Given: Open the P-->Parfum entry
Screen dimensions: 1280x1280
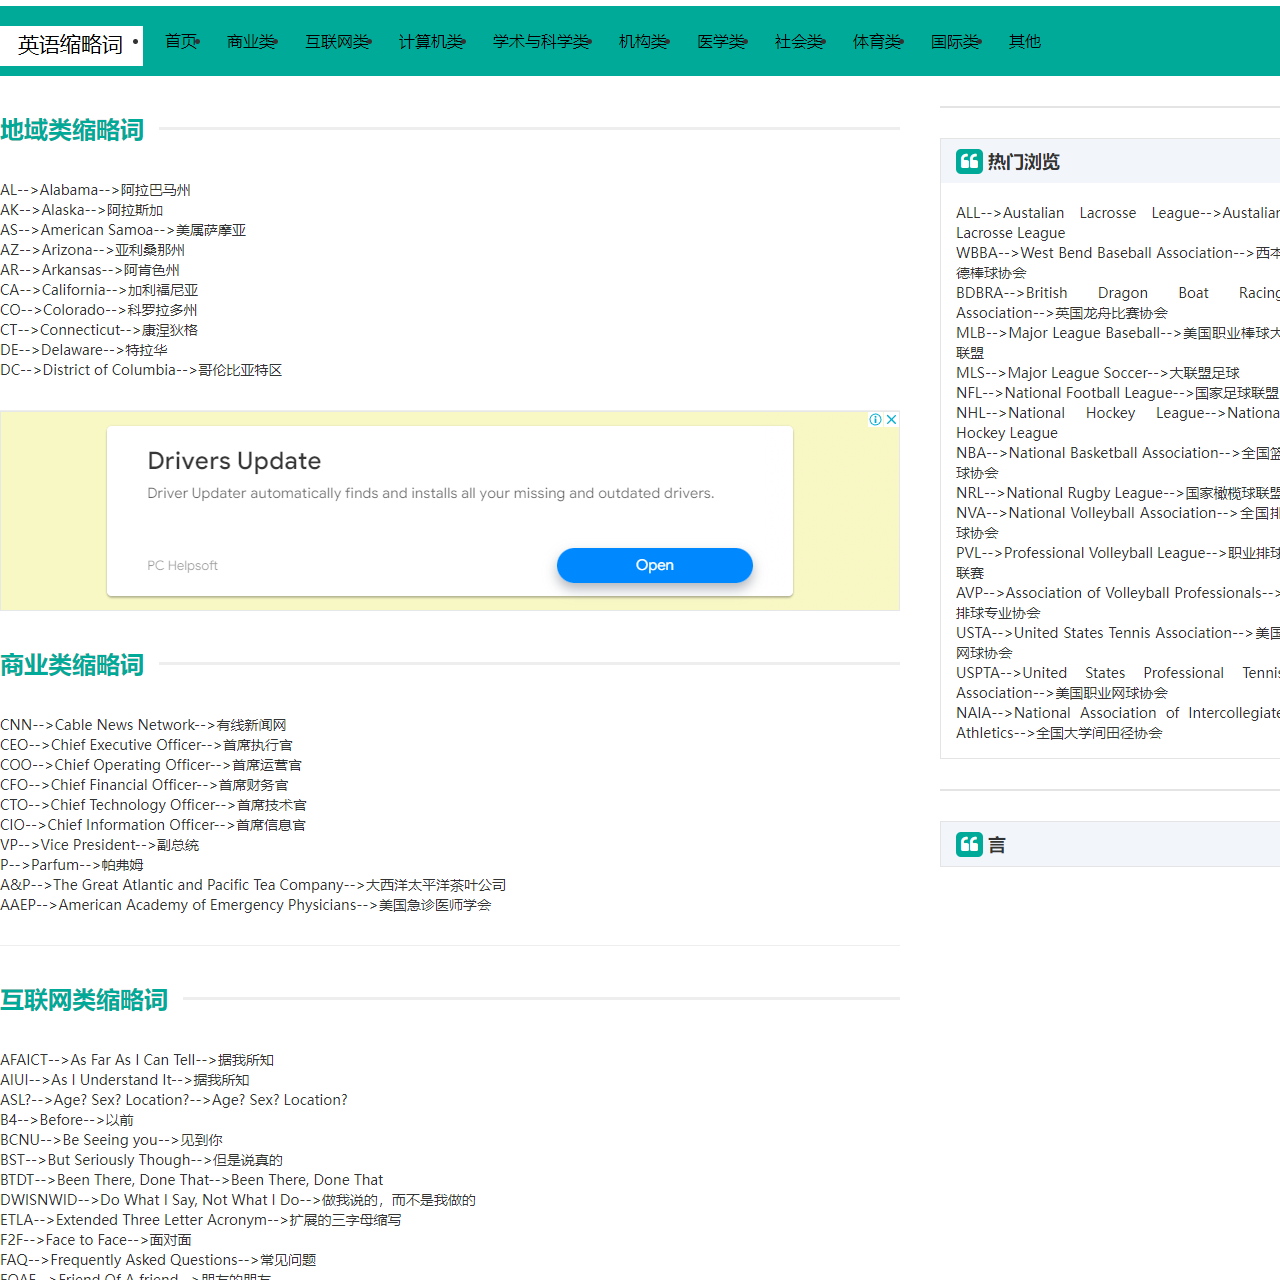Looking at the screenshot, I should [x=72, y=865].
